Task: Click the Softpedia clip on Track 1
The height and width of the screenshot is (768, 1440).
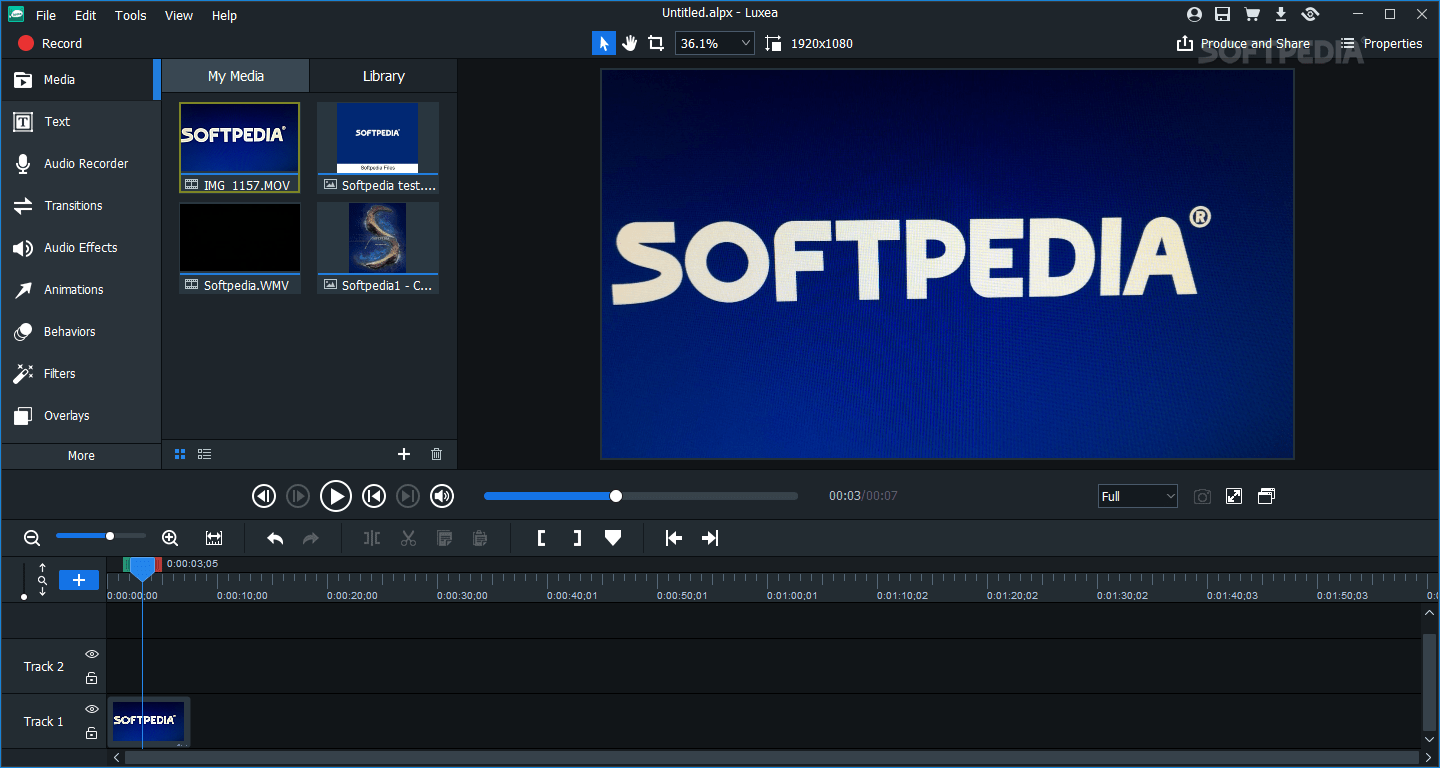Action: coord(148,721)
